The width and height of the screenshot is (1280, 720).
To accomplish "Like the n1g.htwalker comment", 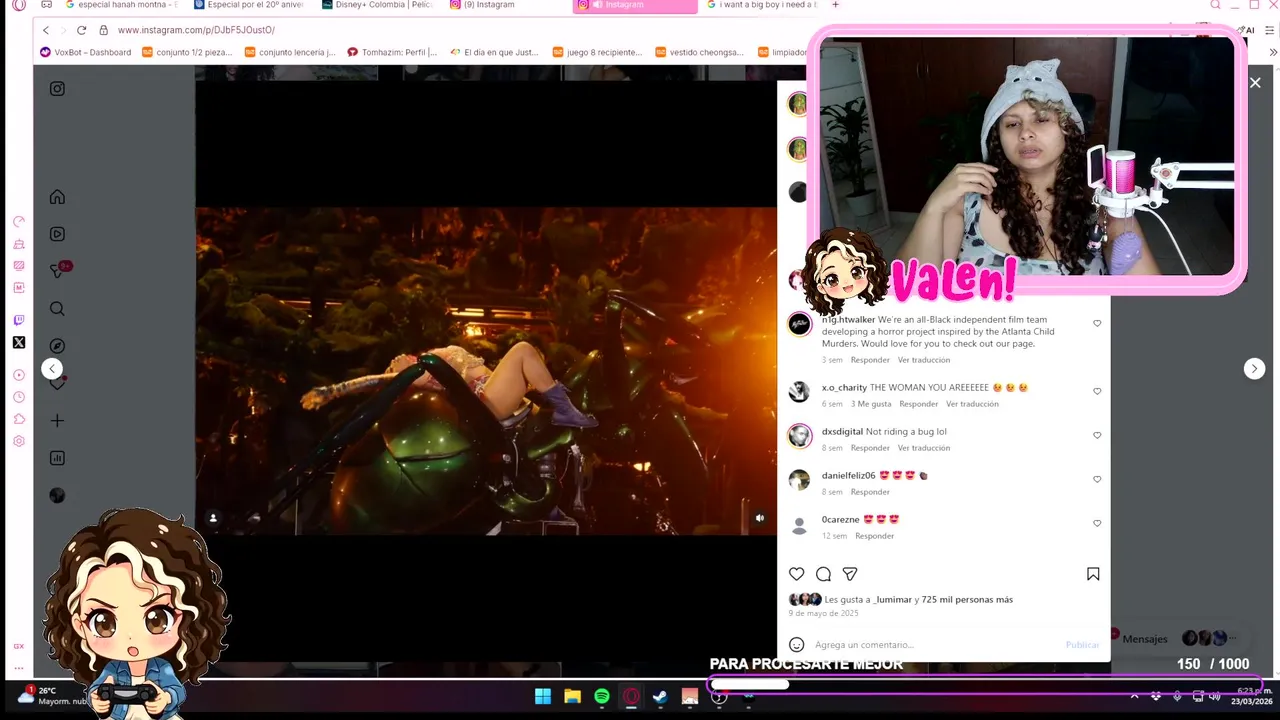I will (x=1097, y=324).
